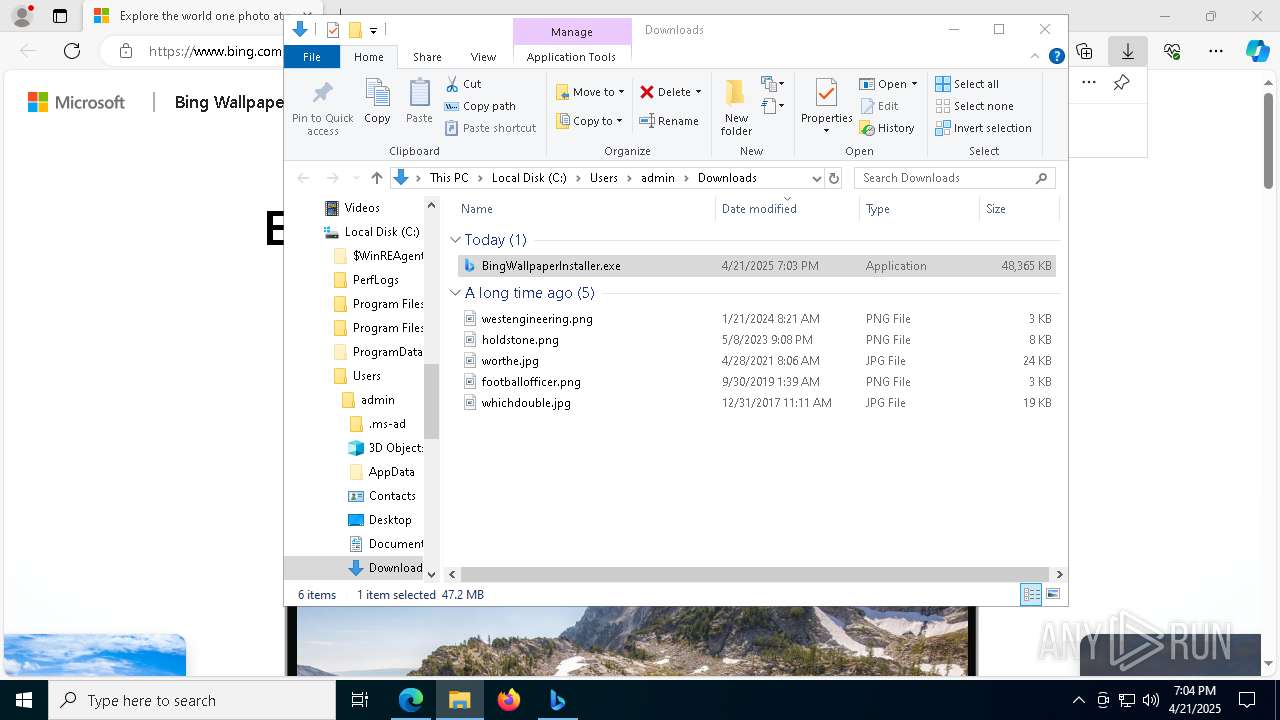Open quick access toolbar customize arrow
This screenshot has height=720, width=1280.
(x=373, y=31)
